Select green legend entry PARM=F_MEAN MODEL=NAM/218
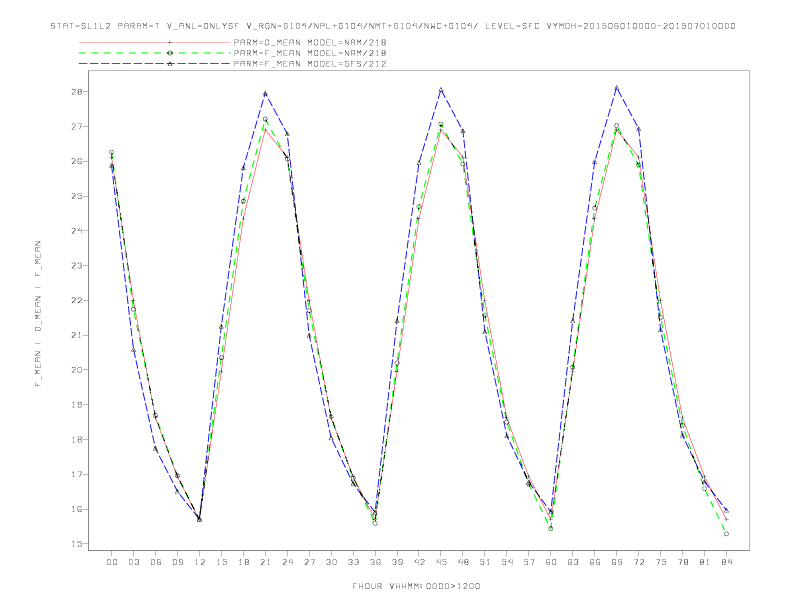The image size is (792, 612). coord(310,53)
